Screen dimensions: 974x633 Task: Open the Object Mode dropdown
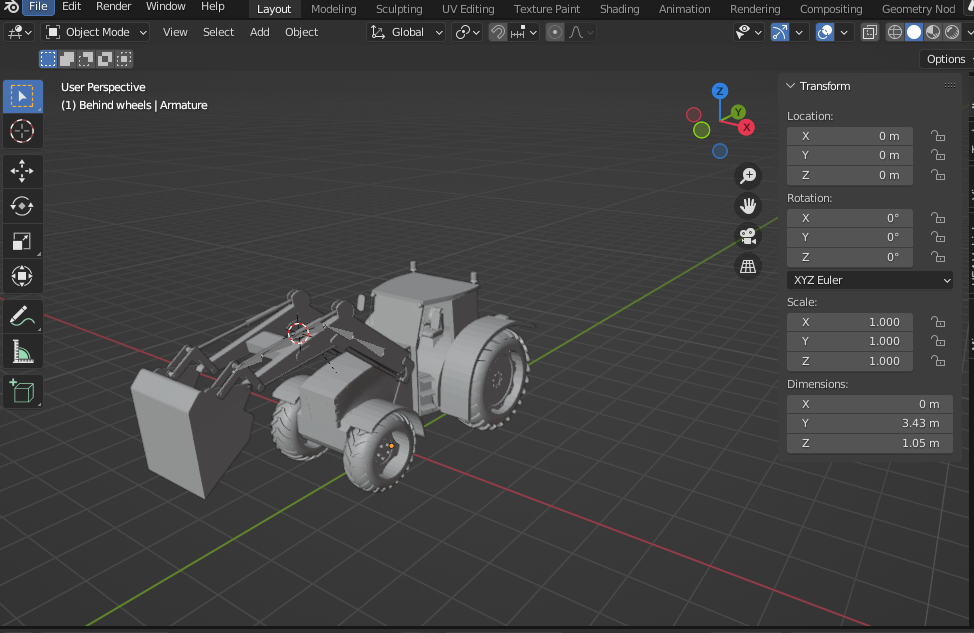[96, 32]
